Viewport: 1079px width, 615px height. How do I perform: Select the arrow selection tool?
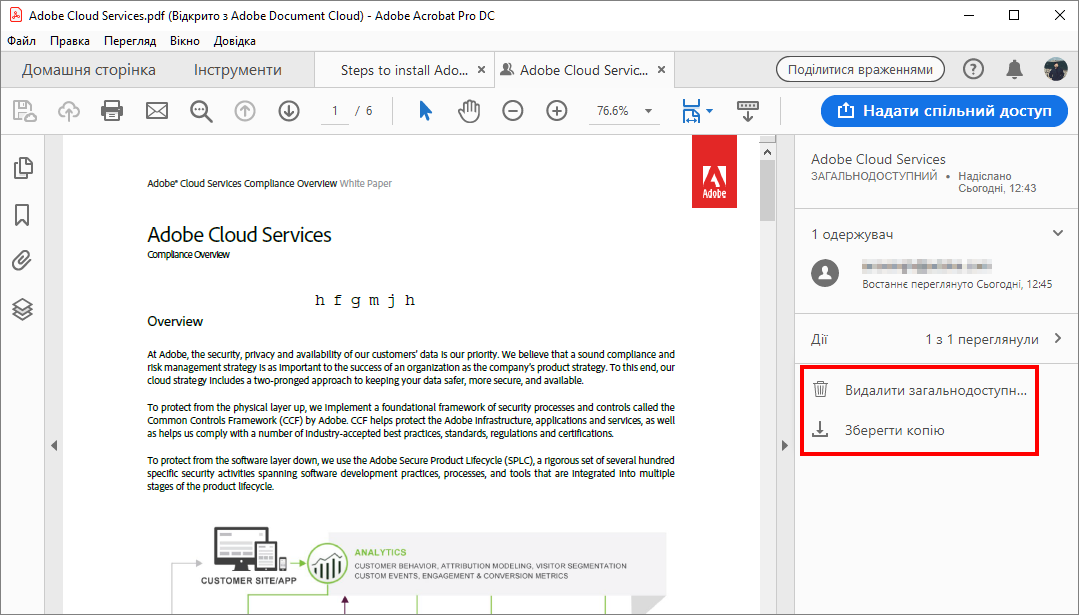pyautogui.click(x=425, y=111)
